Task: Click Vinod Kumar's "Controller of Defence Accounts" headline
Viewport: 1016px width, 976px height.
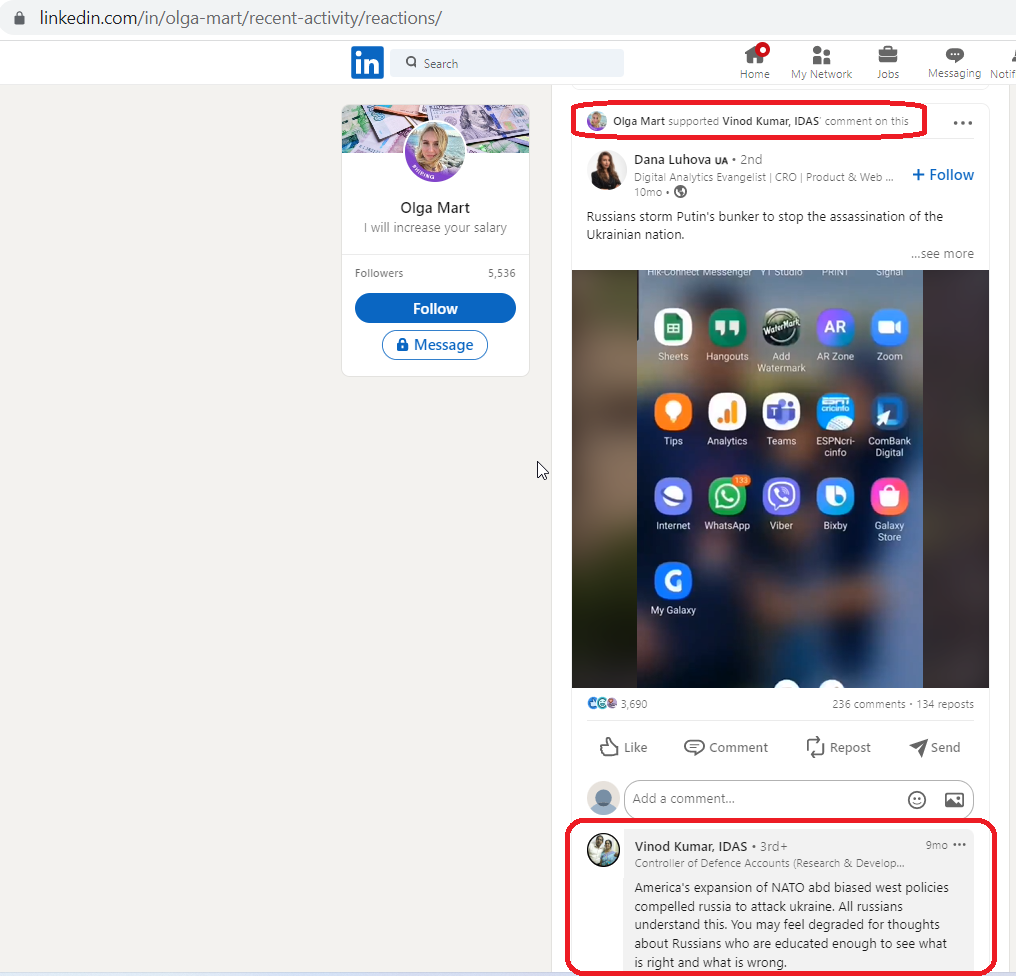Action: coord(769,863)
